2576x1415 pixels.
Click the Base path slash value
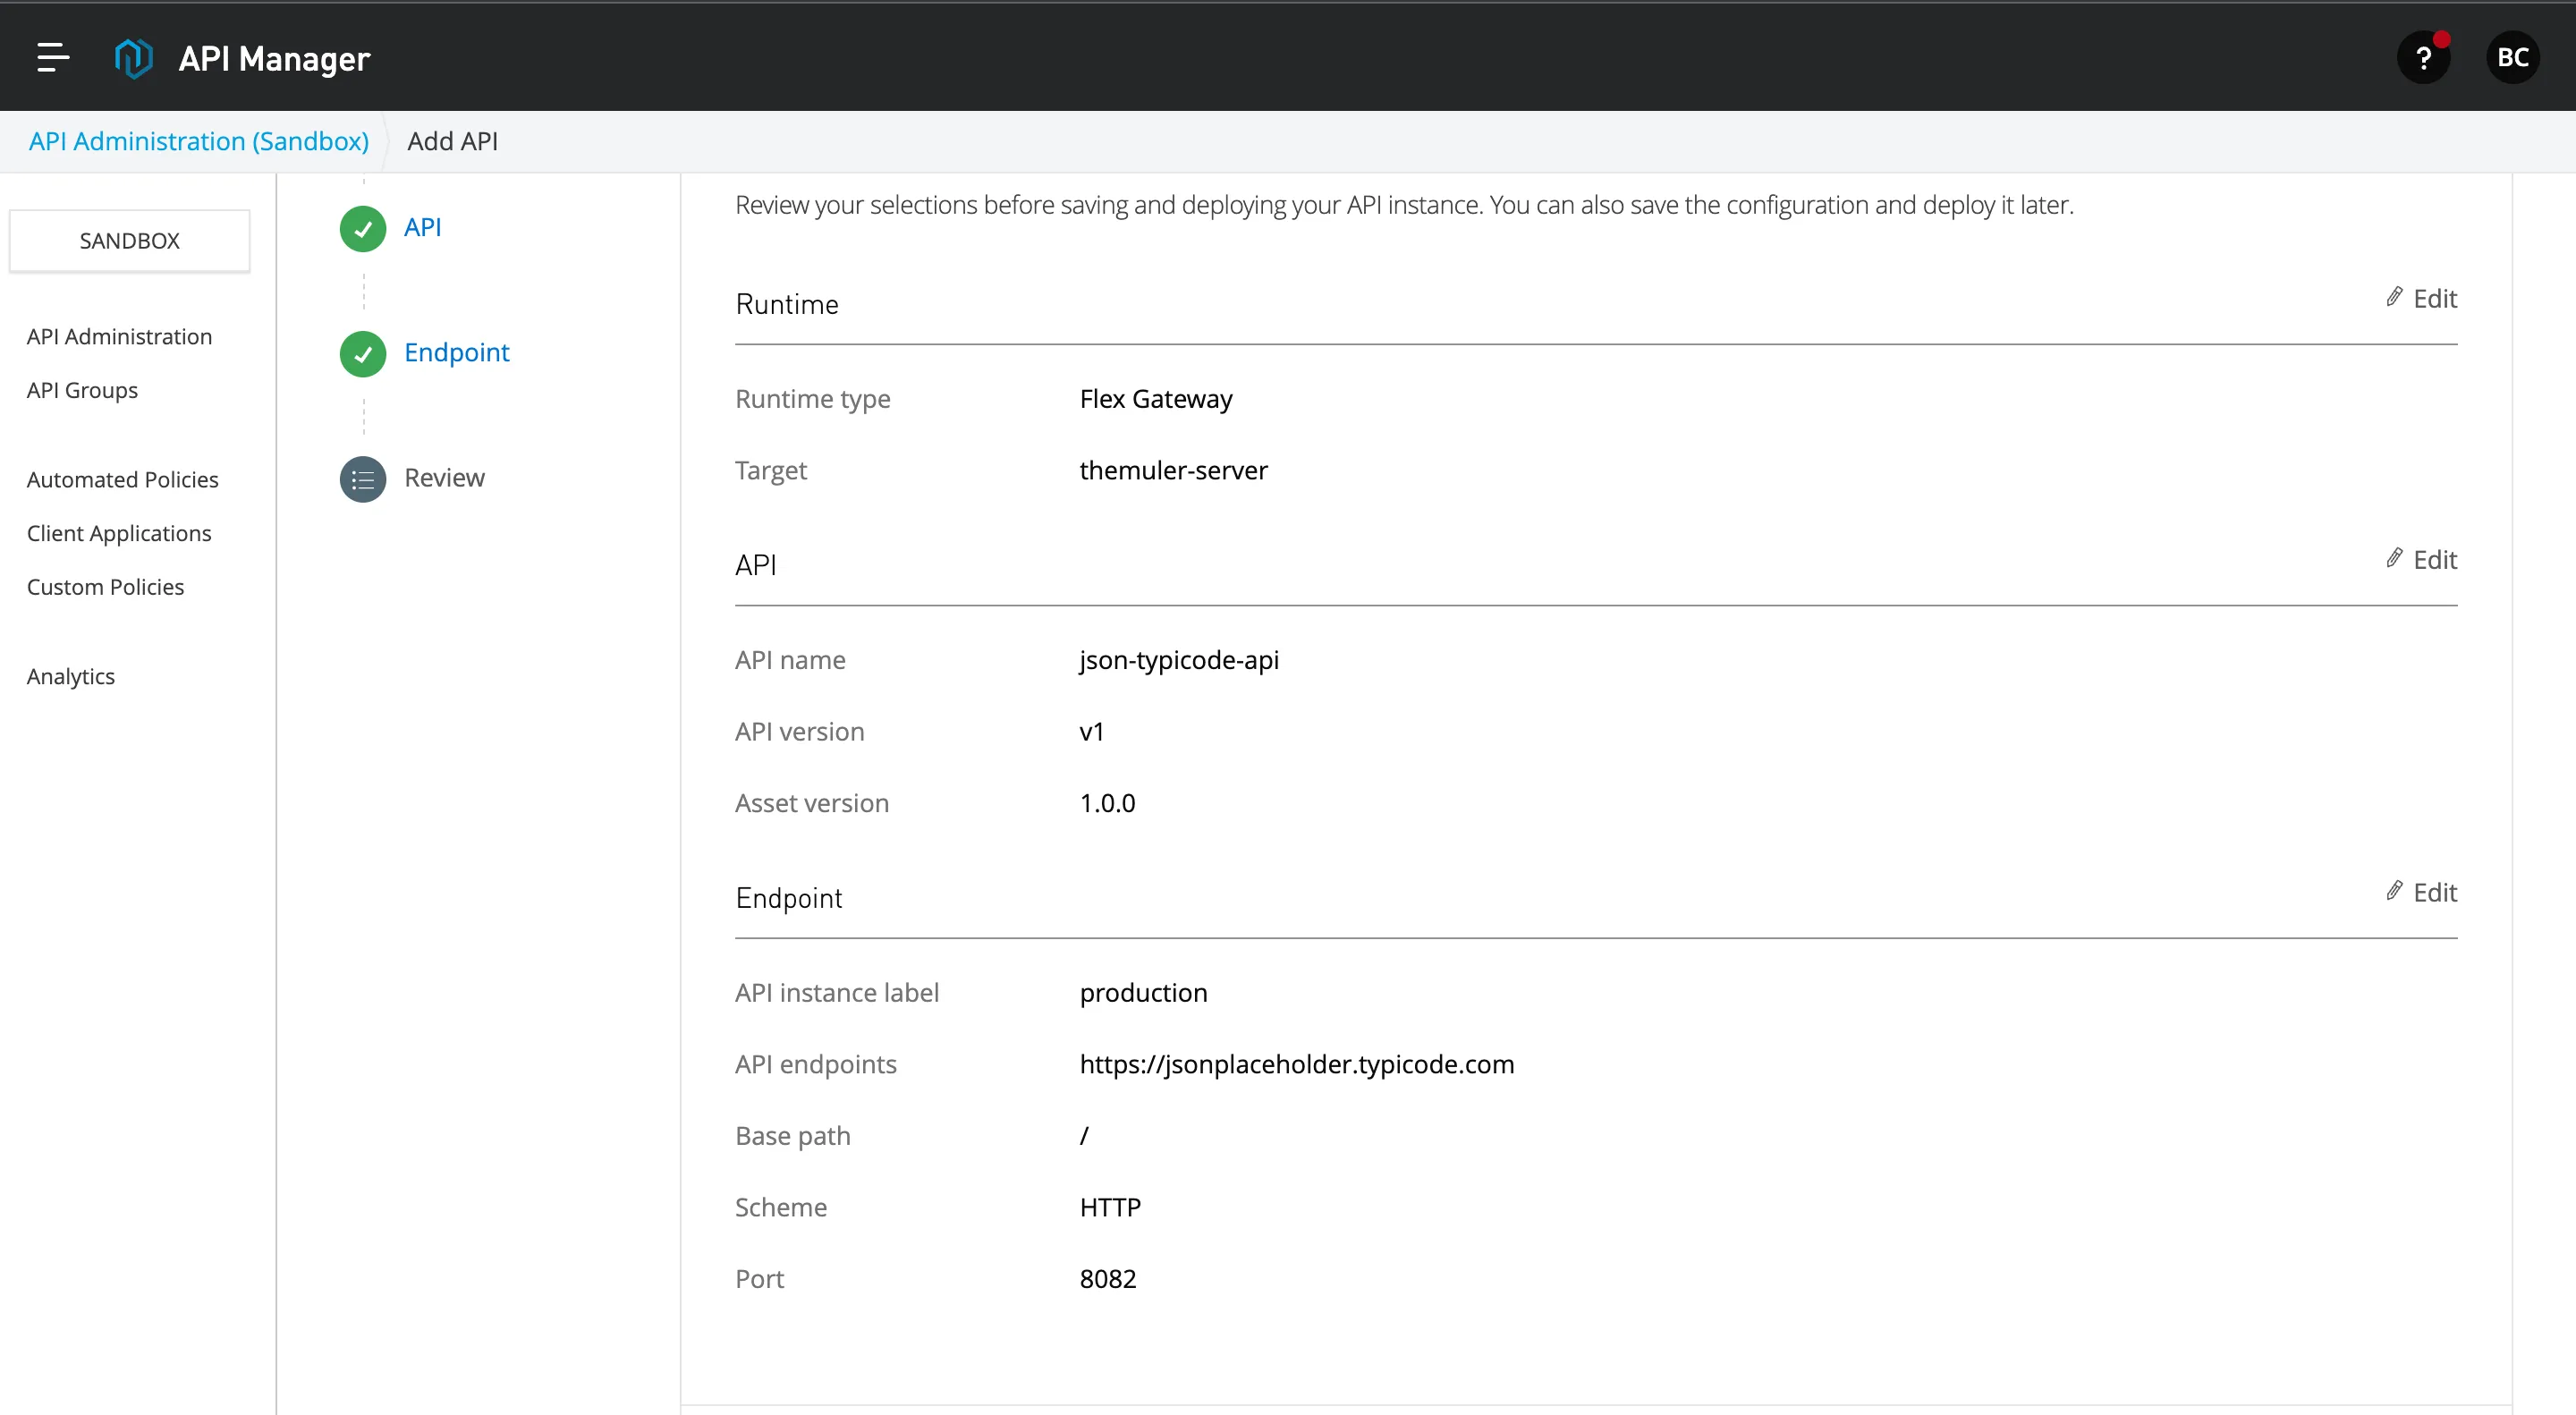pyautogui.click(x=1084, y=1136)
